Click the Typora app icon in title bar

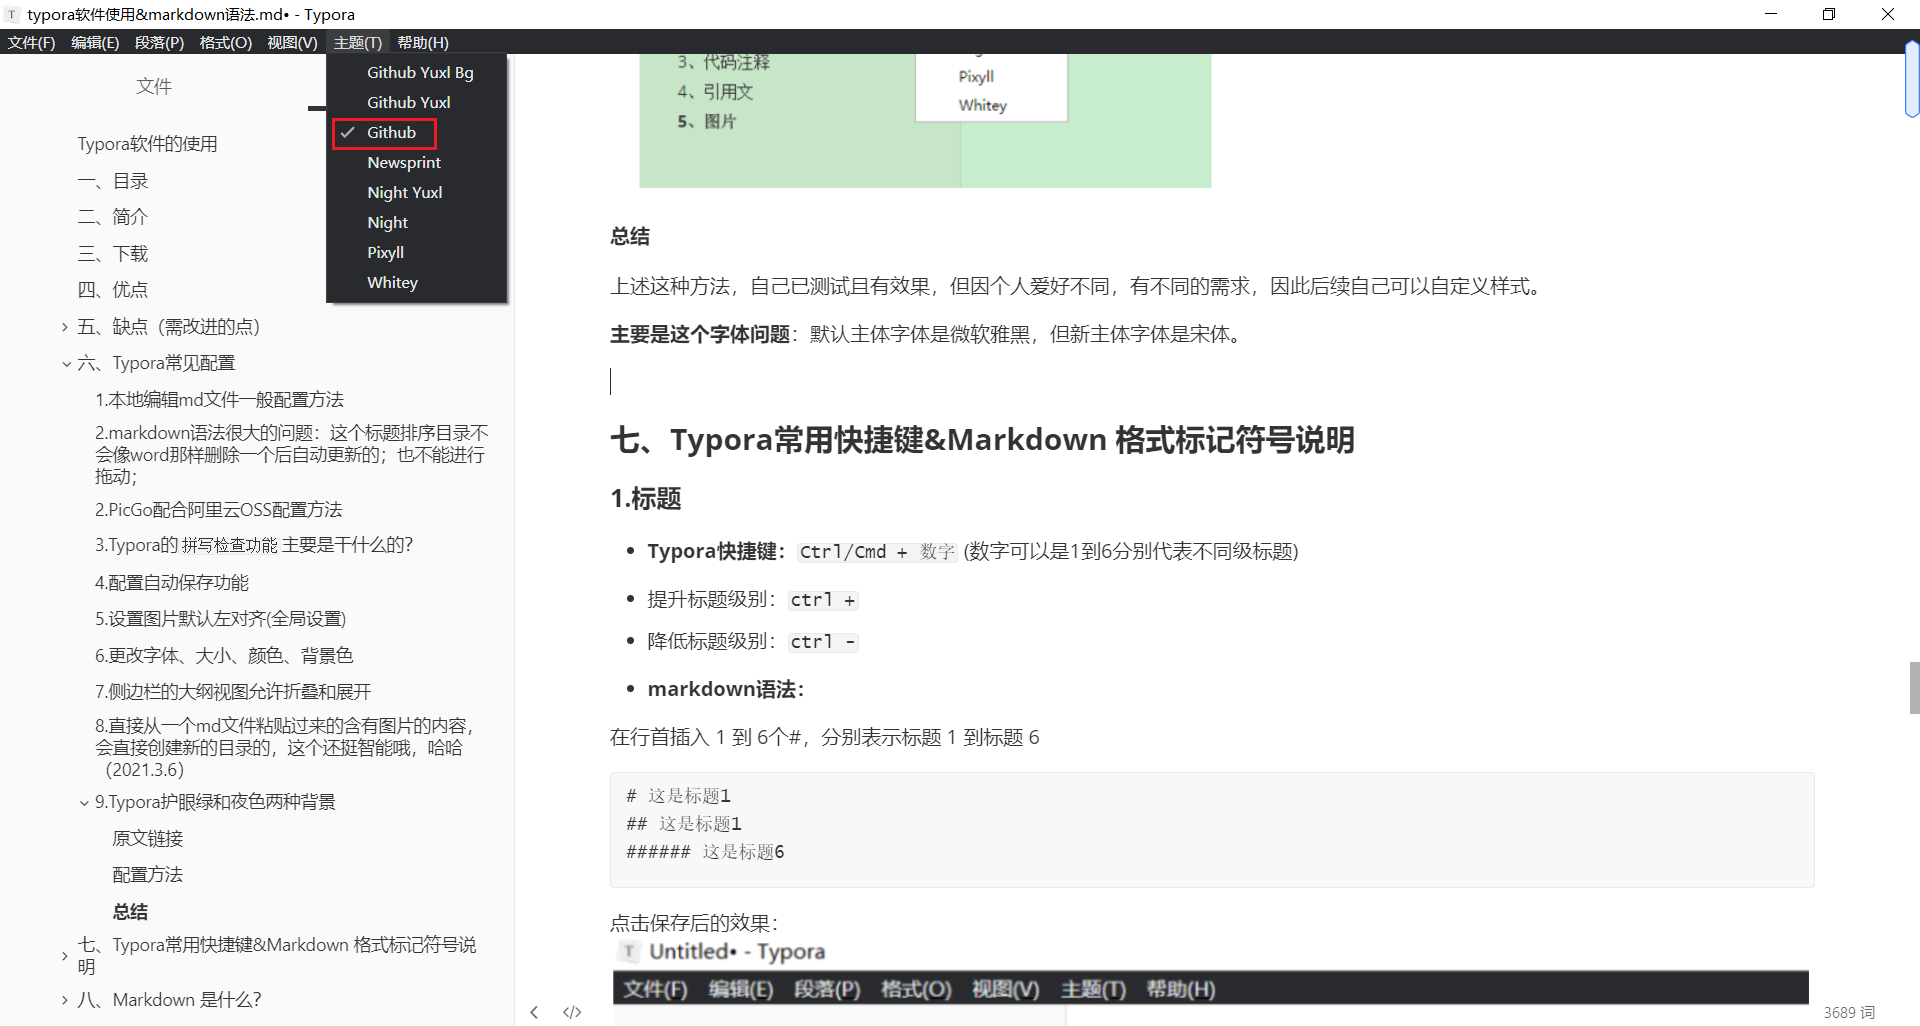click(12, 14)
